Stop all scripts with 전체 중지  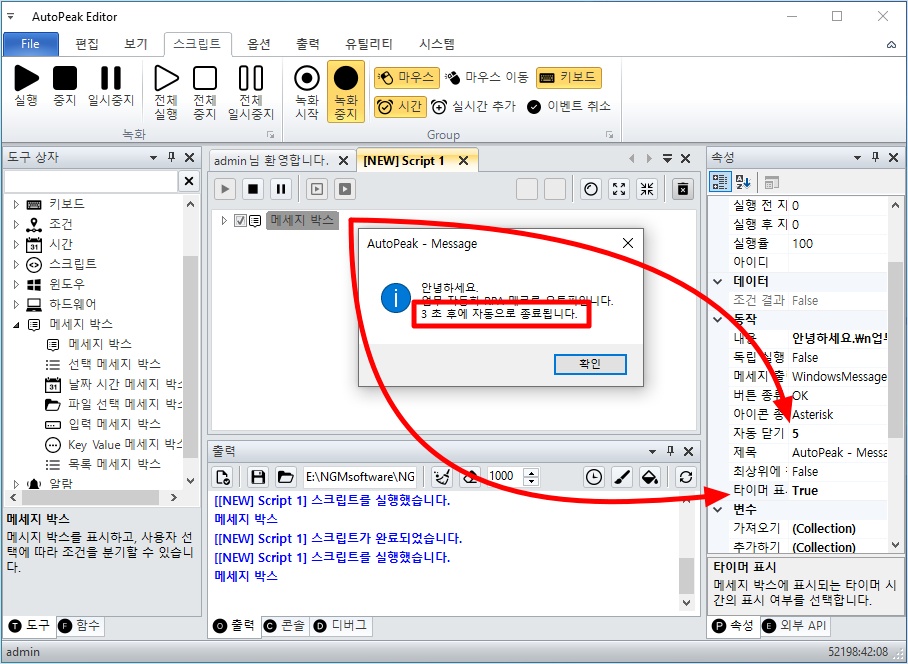(x=205, y=92)
